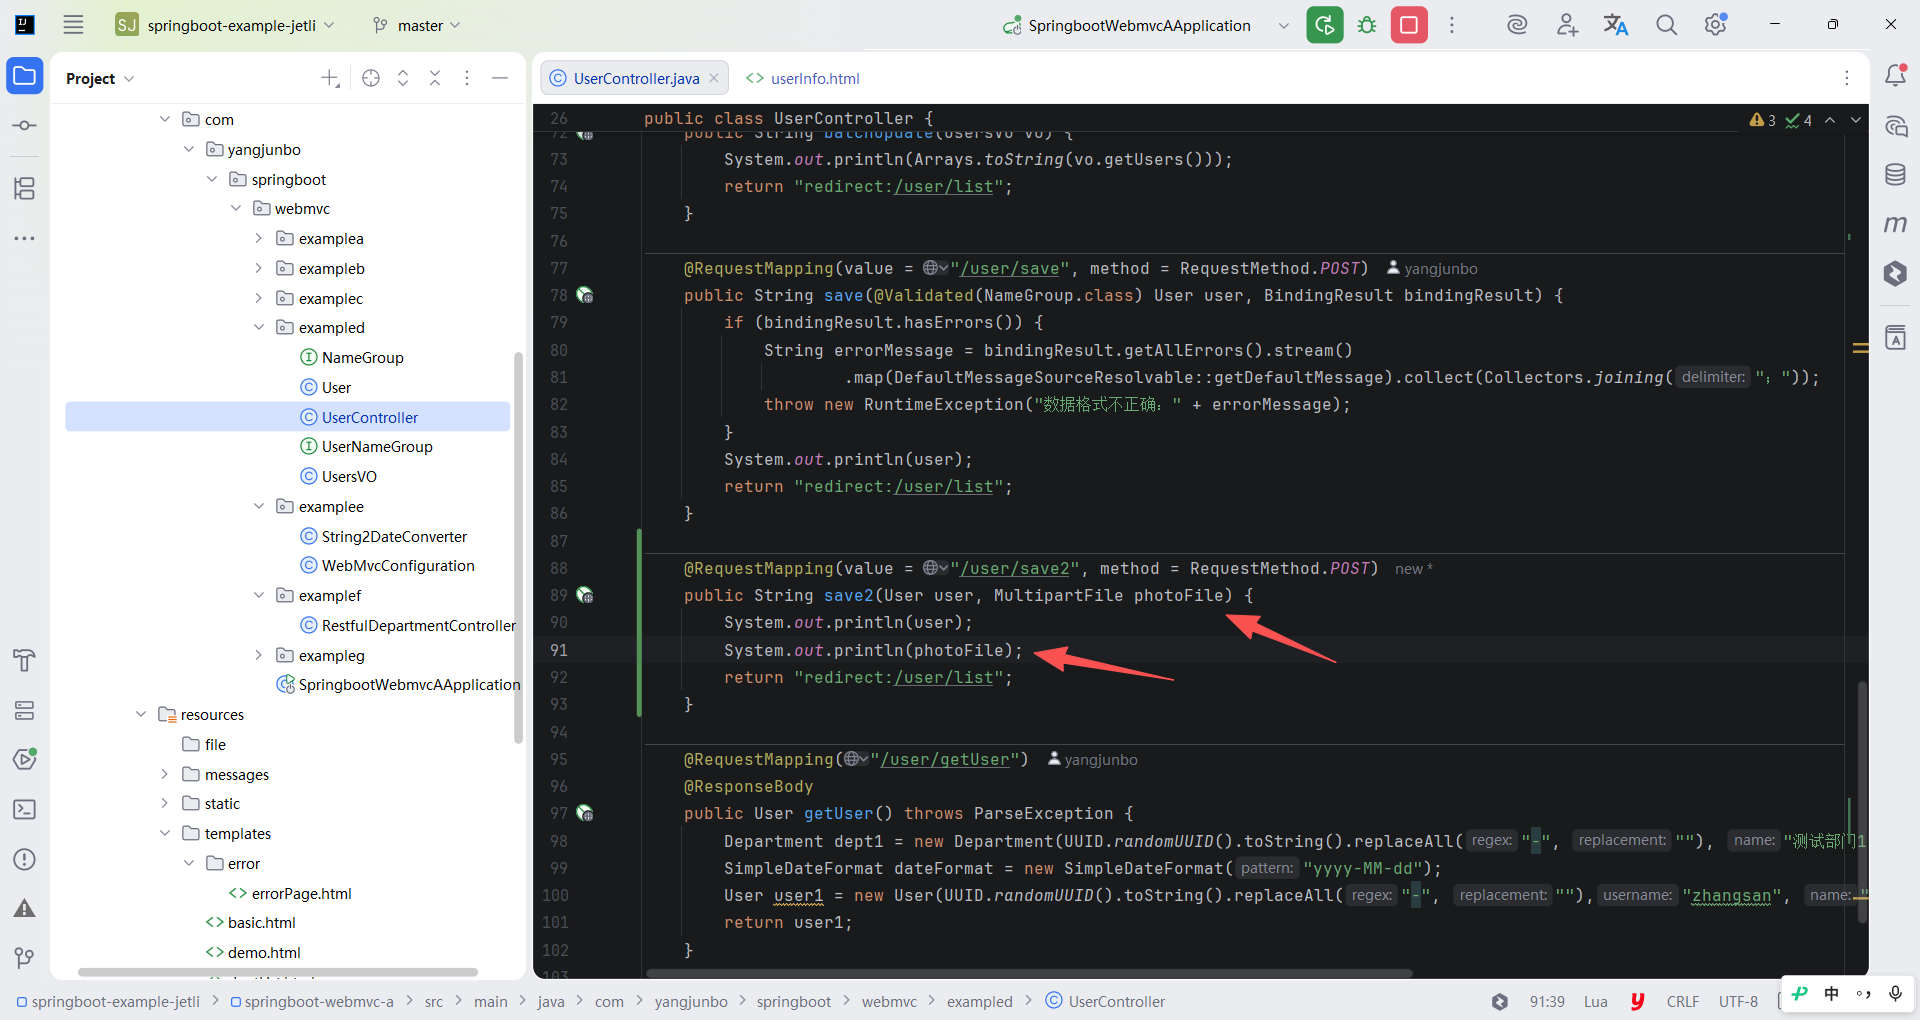The height and width of the screenshot is (1020, 1920).
Task: Click the UTF-8 encoding widget
Action: (x=1738, y=1001)
